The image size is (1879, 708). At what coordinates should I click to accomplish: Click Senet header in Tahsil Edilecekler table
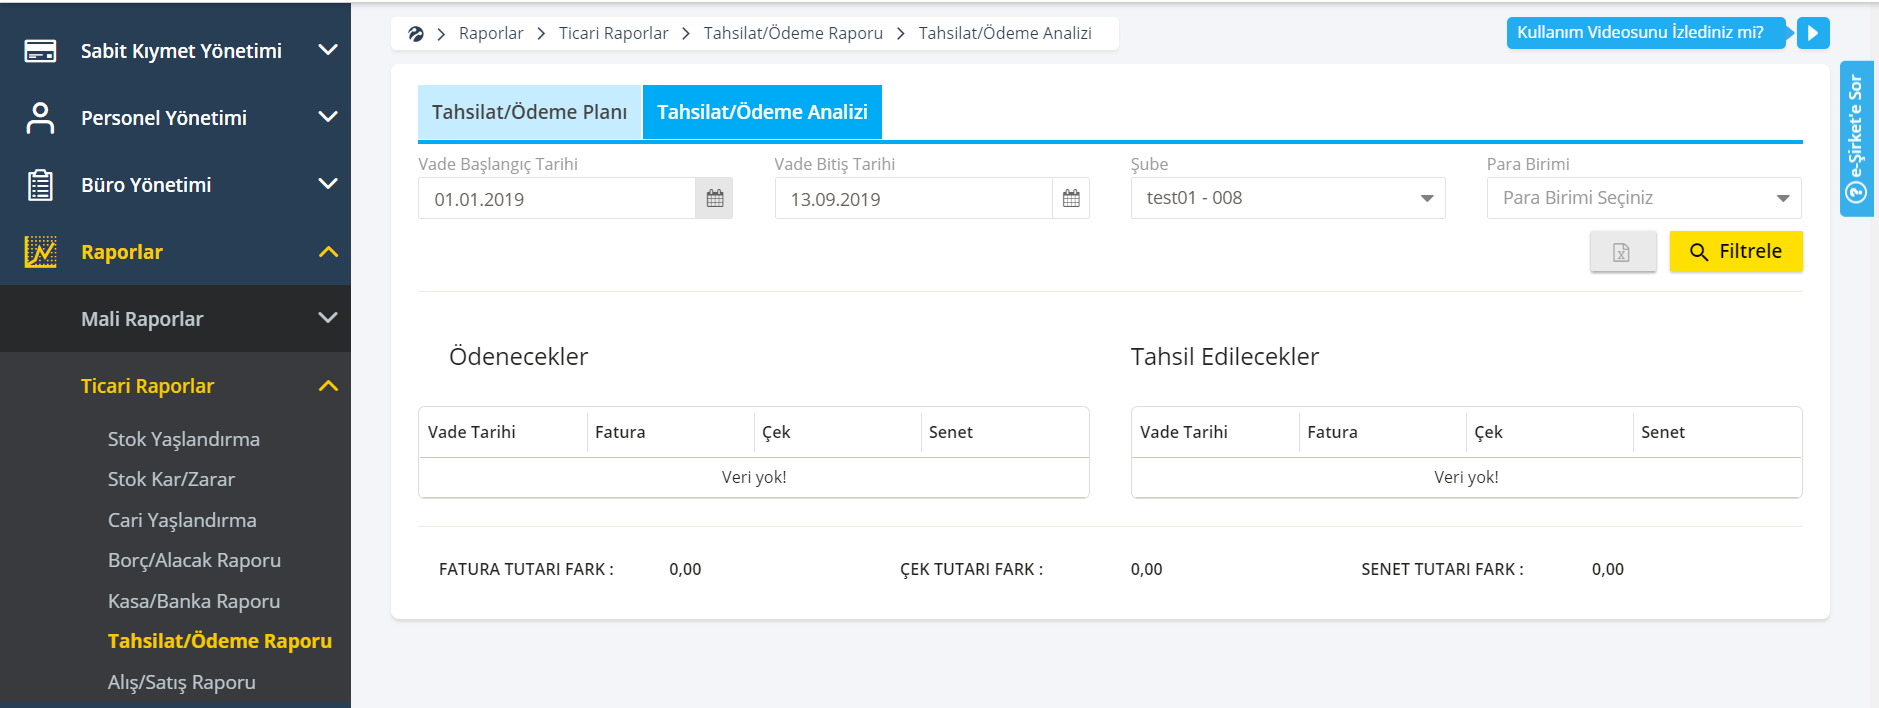click(x=1663, y=432)
